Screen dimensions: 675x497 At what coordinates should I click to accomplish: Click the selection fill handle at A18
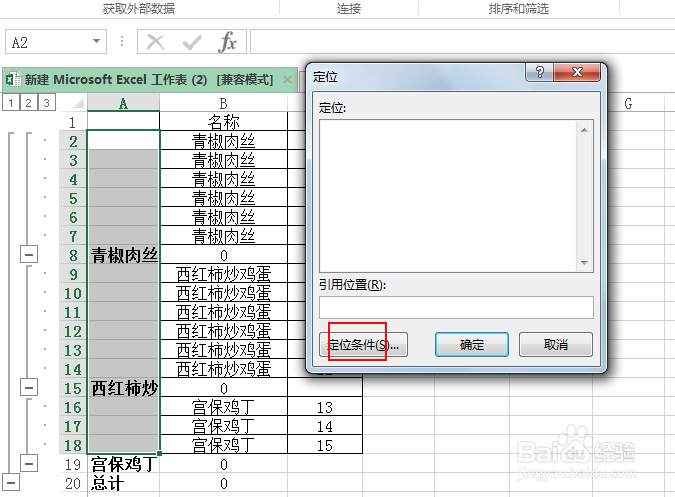coord(160,453)
